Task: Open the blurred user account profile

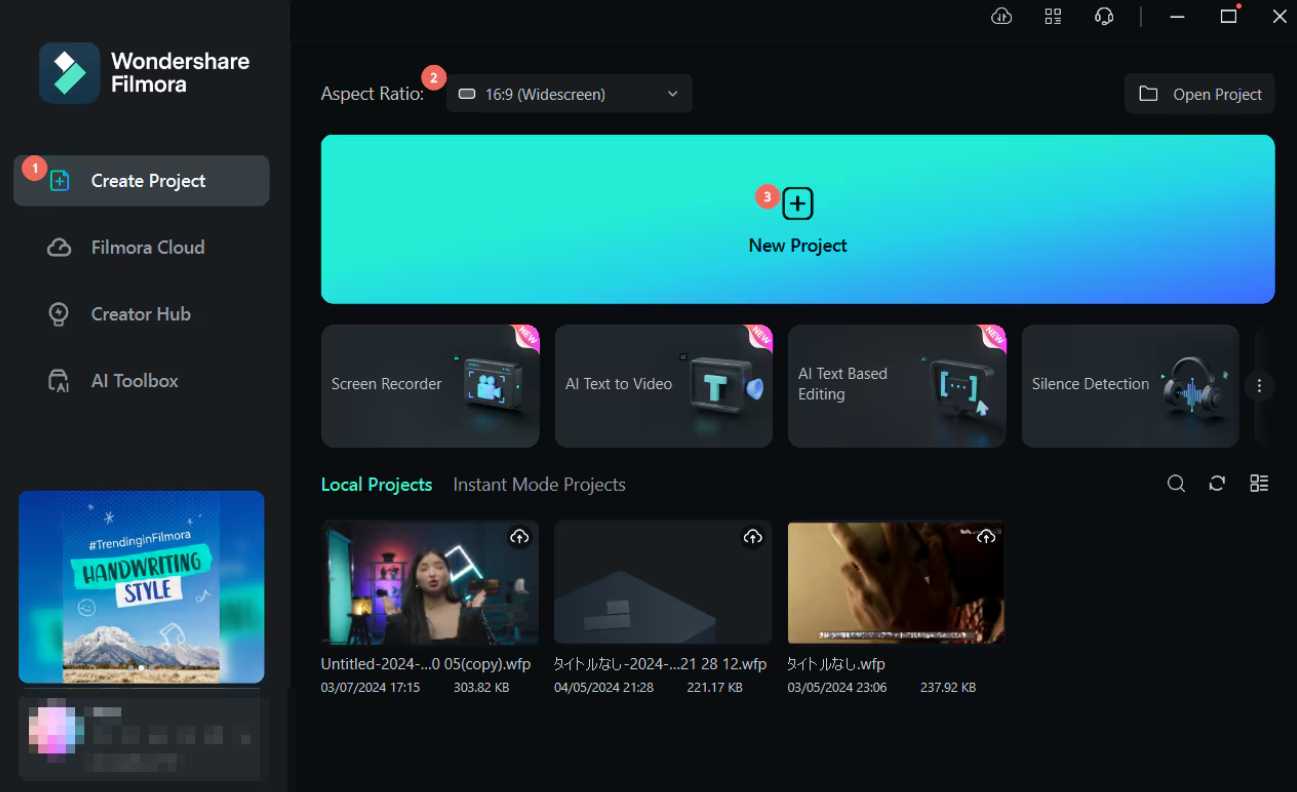Action: (x=141, y=738)
